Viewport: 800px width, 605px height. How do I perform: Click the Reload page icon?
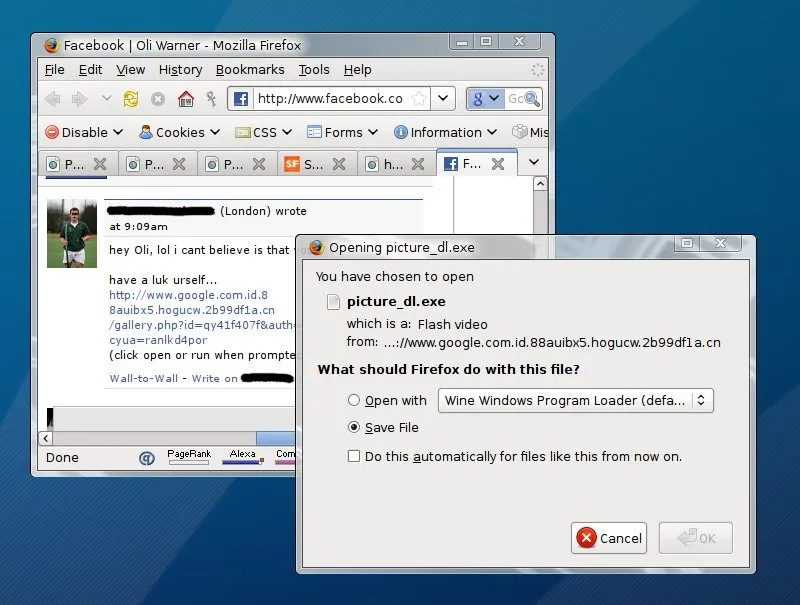pos(129,99)
